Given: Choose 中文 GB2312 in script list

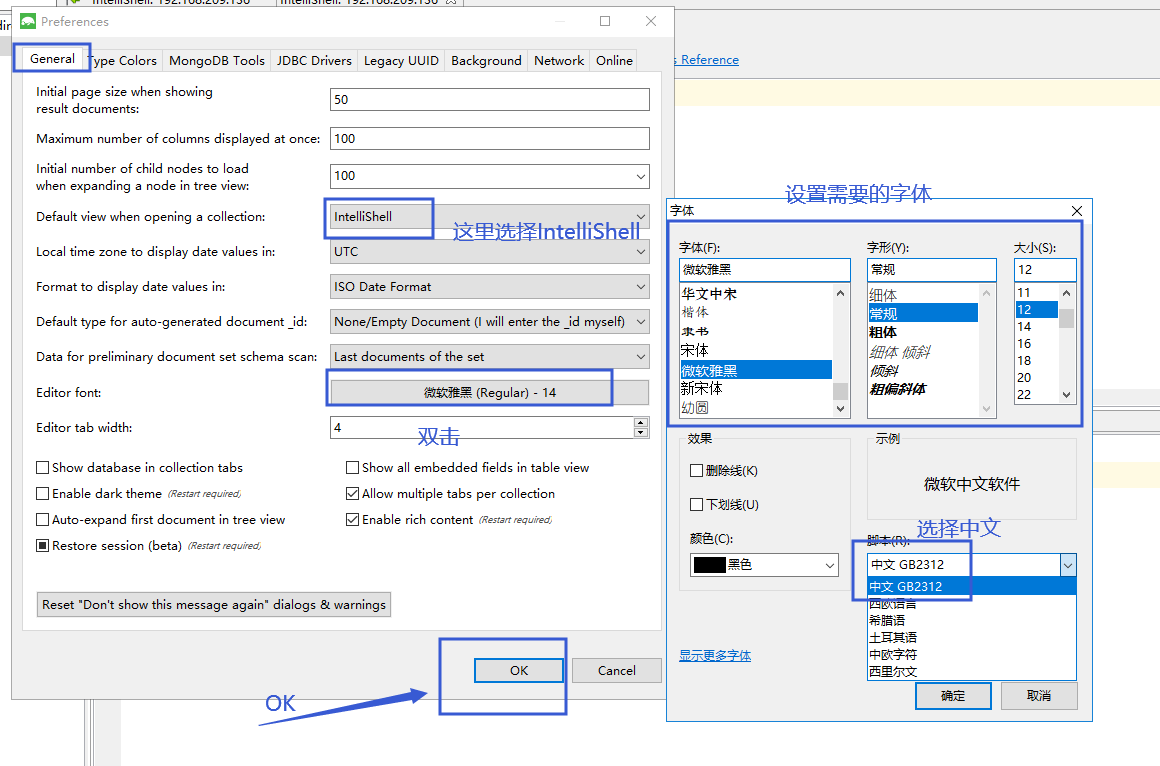Looking at the screenshot, I should (971, 586).
